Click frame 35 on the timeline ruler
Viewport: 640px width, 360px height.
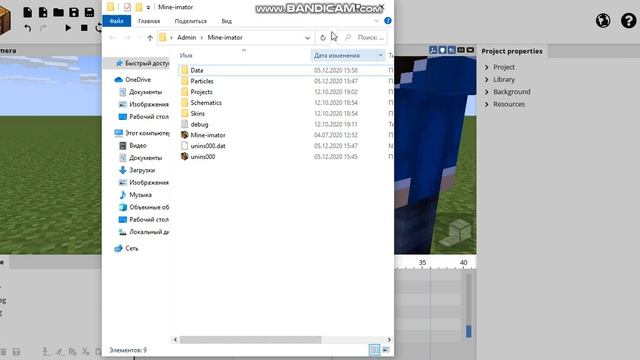pyautogui.click(x=422, y=262)
